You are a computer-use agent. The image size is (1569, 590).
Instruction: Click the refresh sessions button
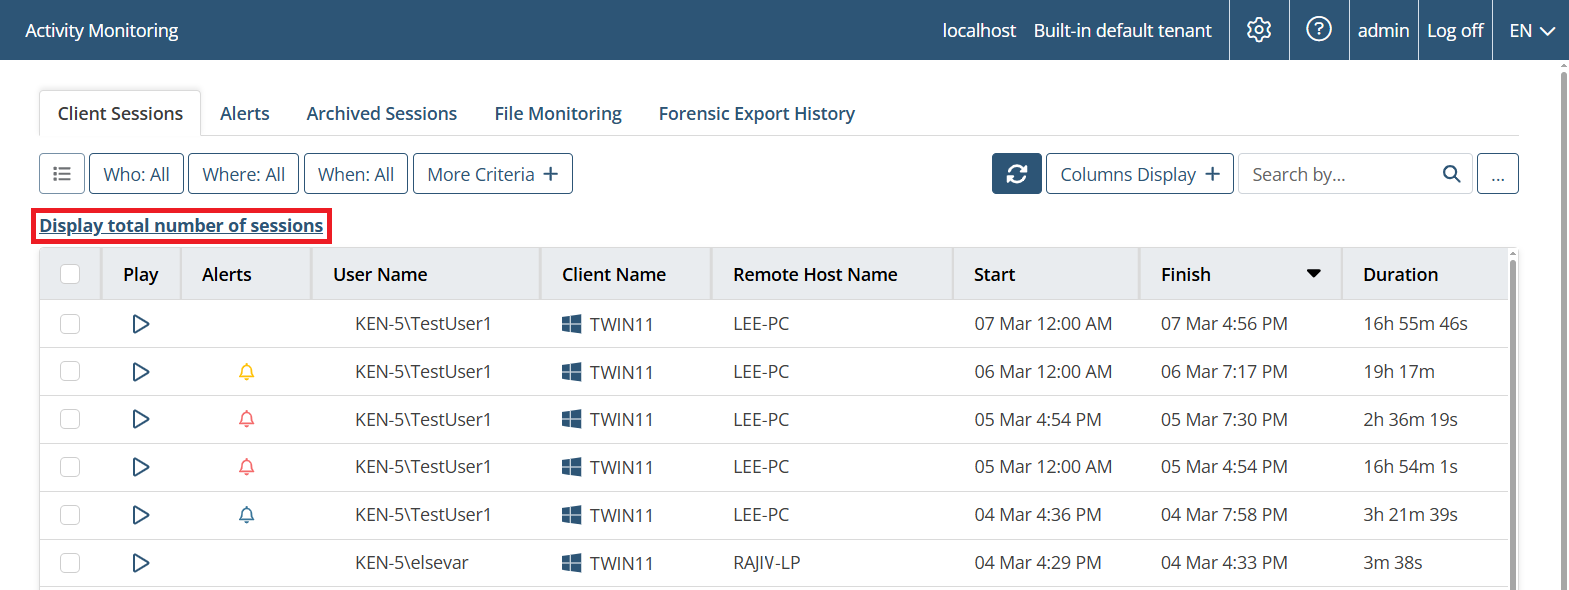click(x=1016, y=174)
